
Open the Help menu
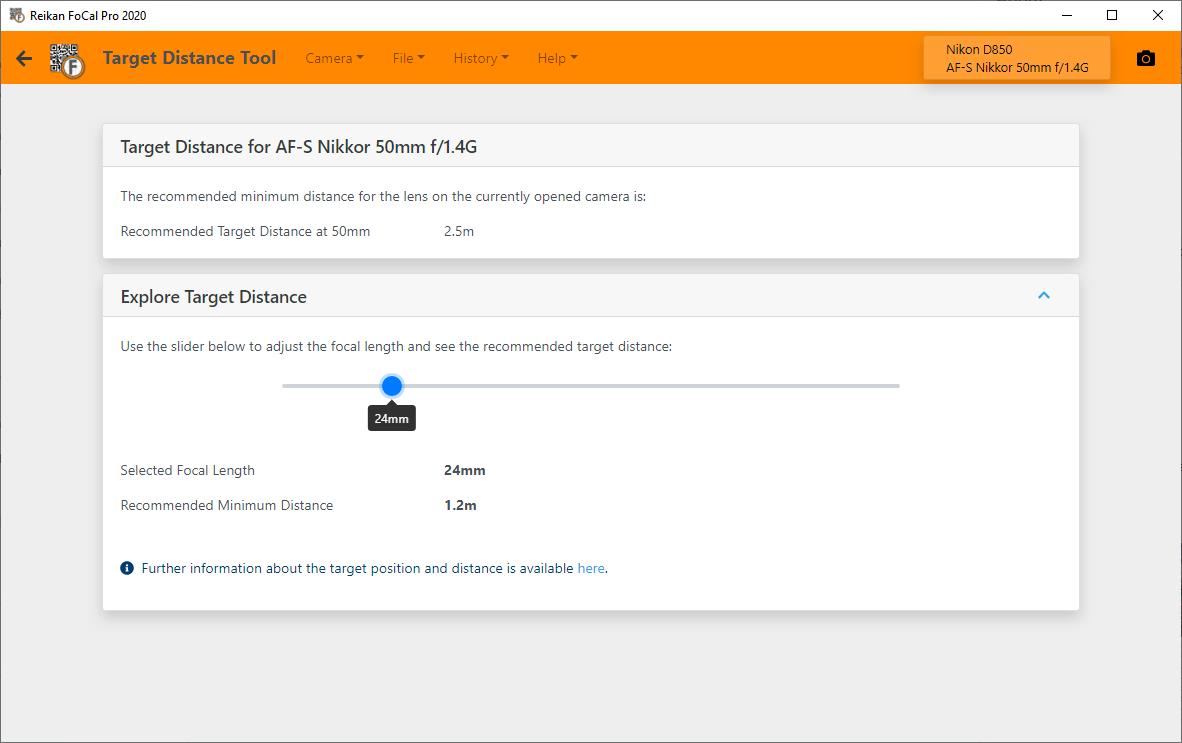tap(557, 58)
